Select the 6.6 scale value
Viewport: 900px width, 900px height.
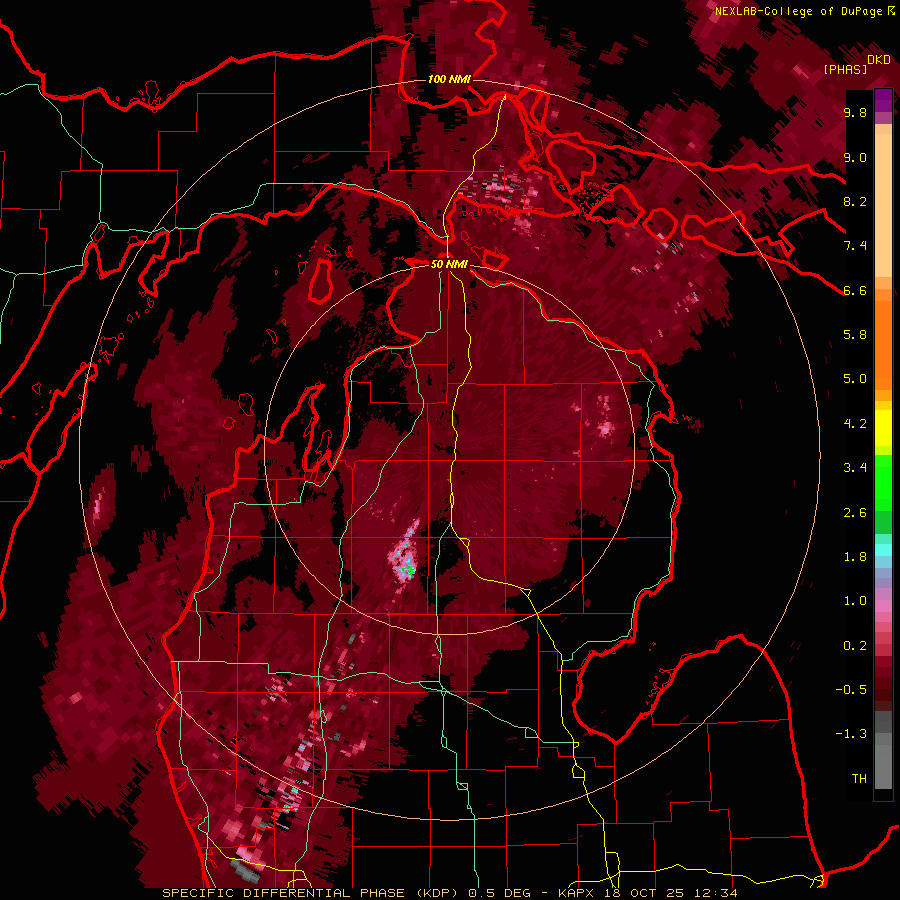click(x=855, y=290)
